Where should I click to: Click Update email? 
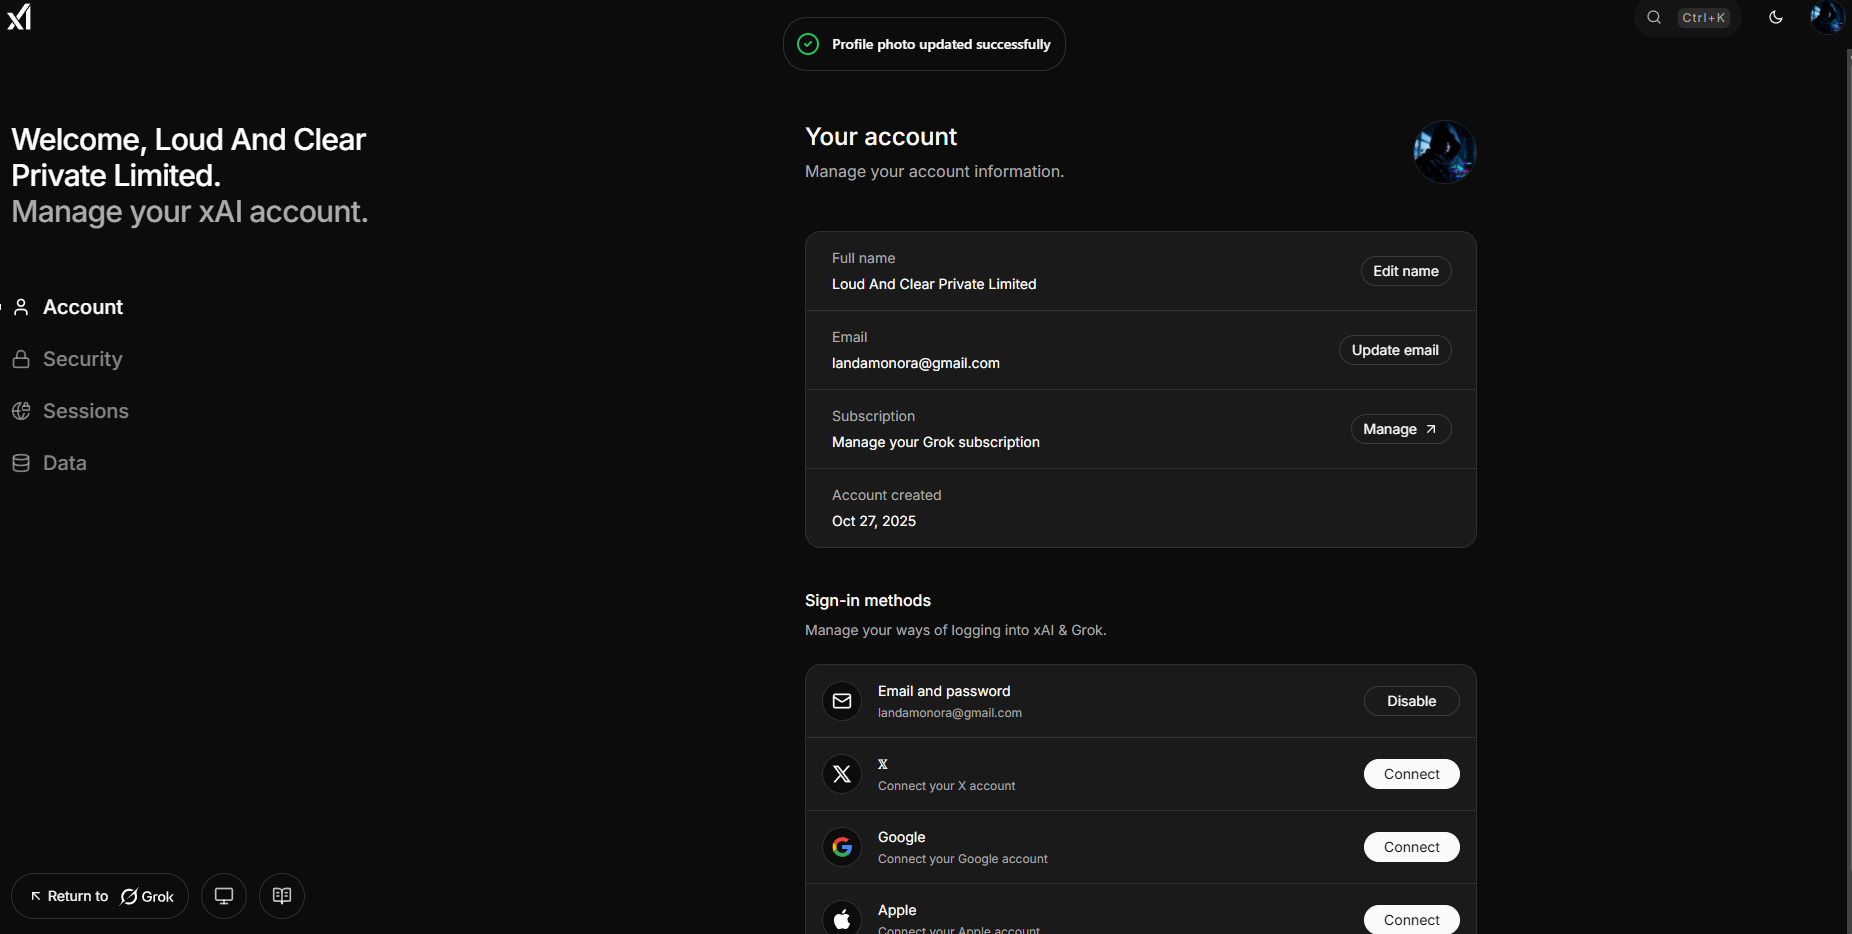1395,350
